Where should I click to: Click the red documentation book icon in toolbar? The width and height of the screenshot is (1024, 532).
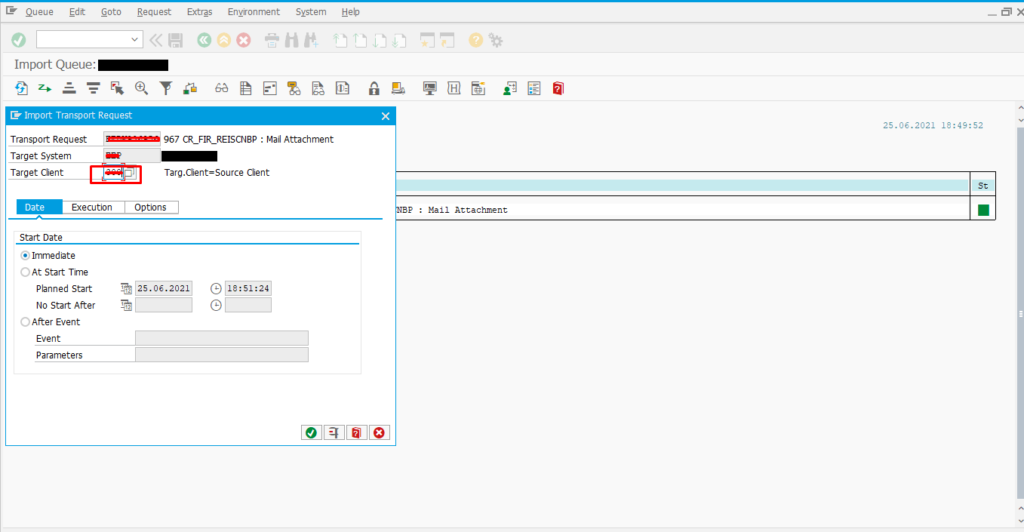tap(558, 88)
